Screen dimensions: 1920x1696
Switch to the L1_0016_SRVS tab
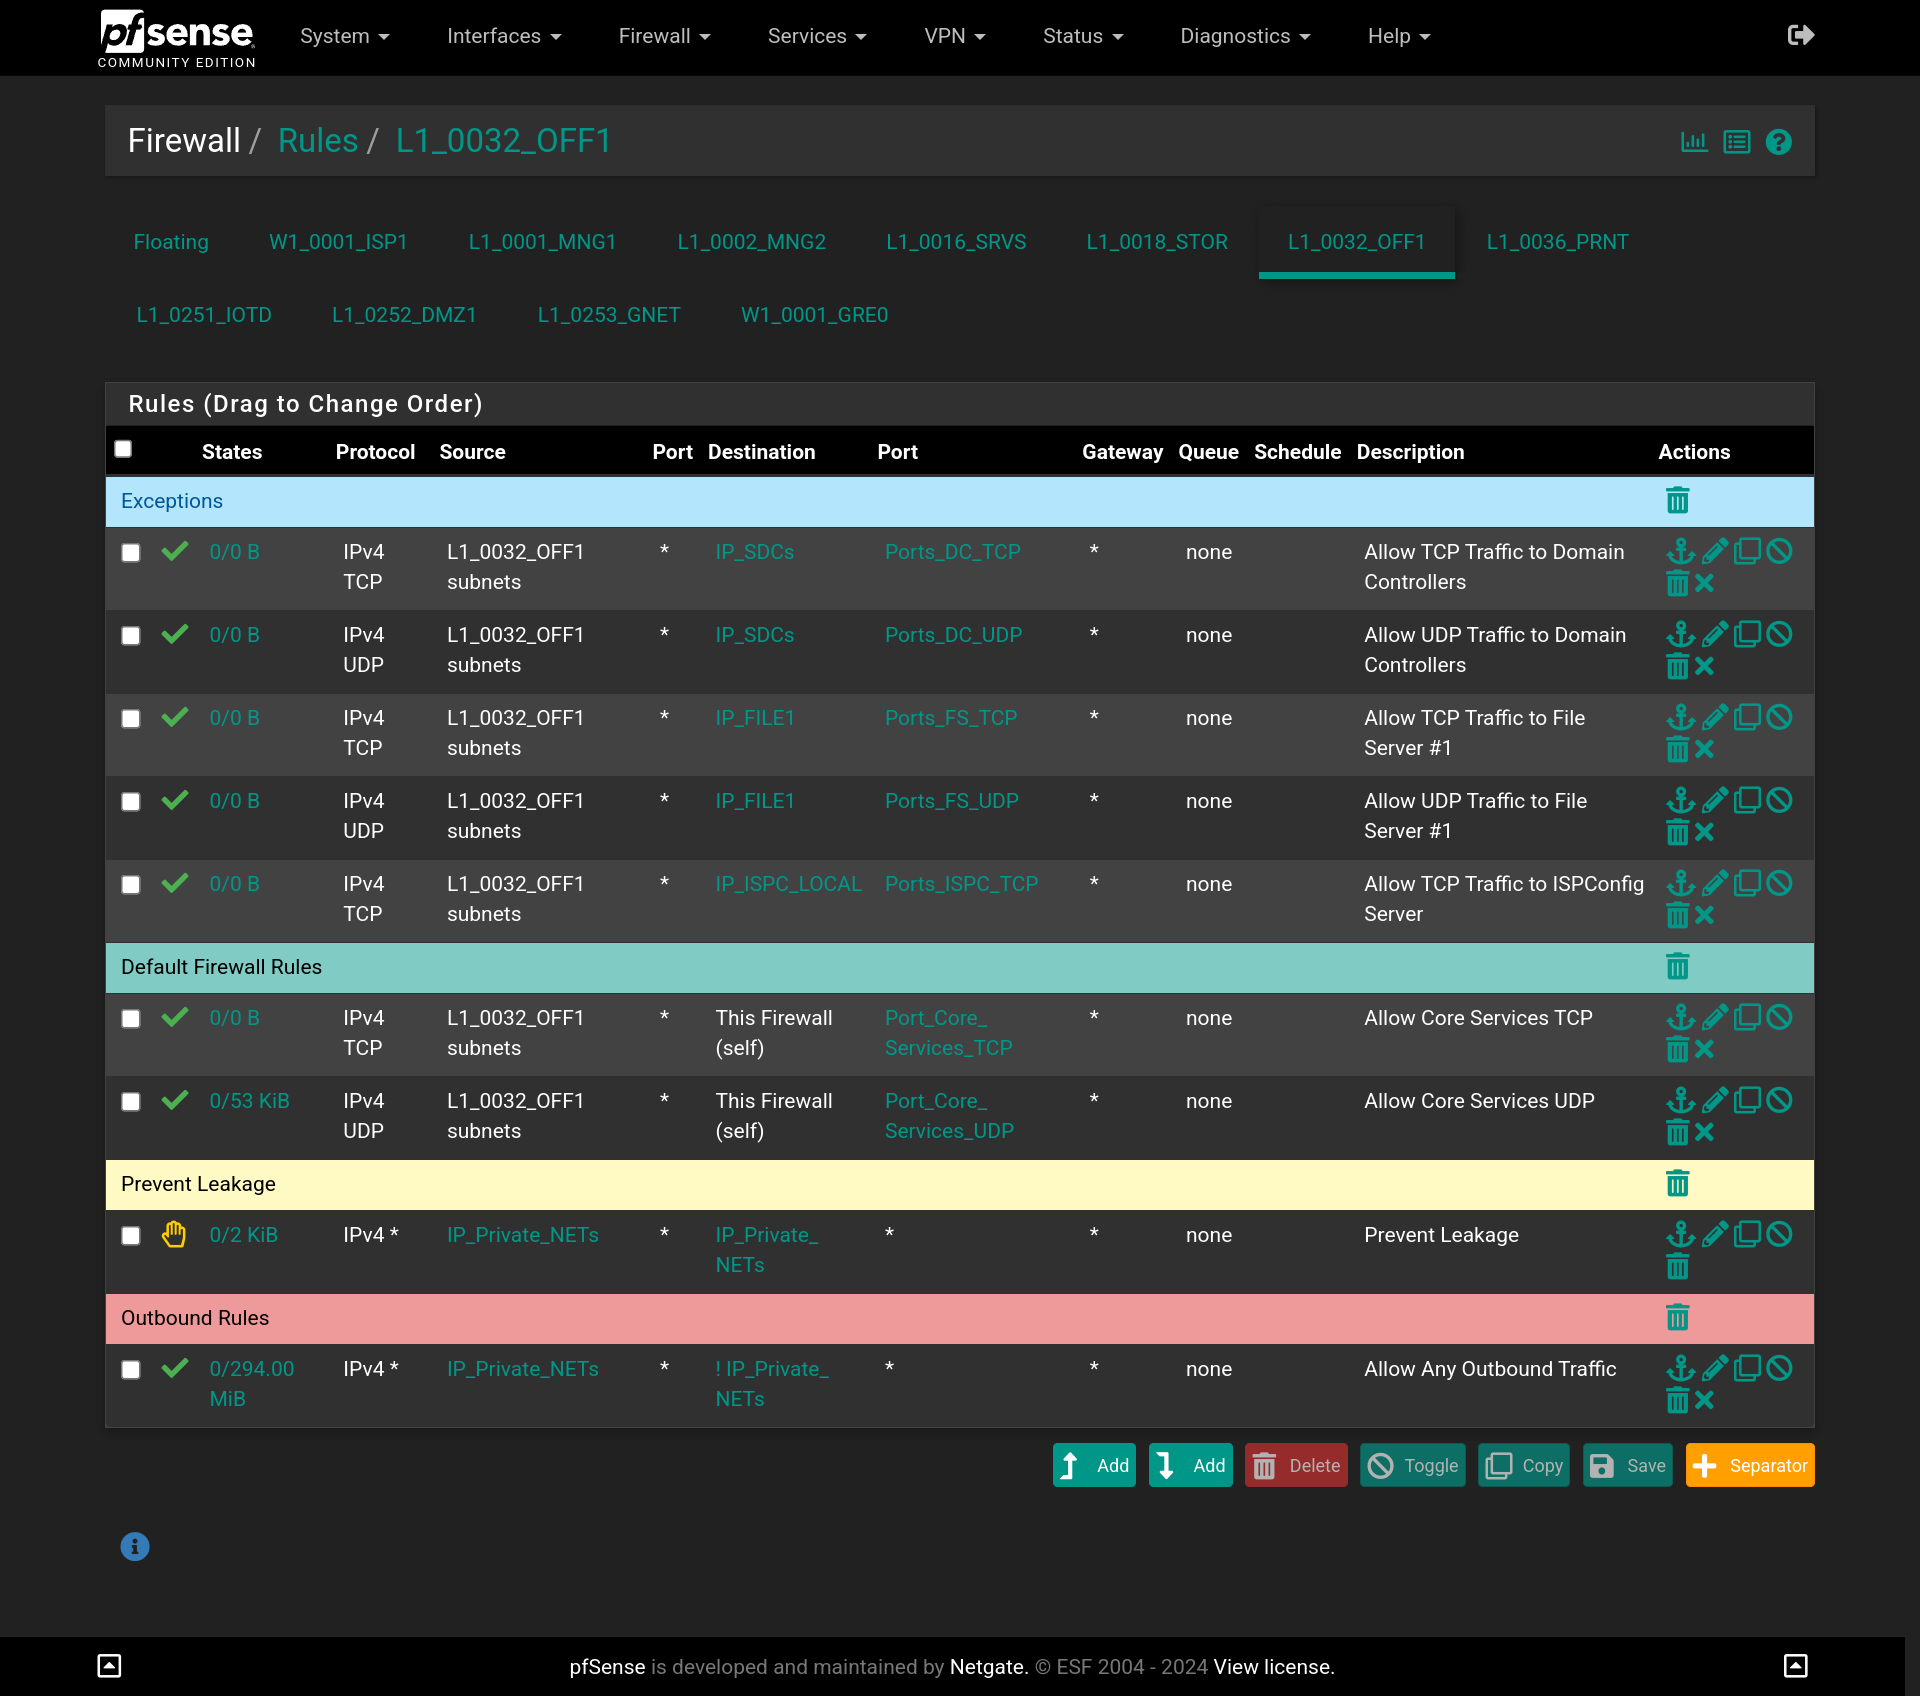pyautogui.click(x=956, y=242)
